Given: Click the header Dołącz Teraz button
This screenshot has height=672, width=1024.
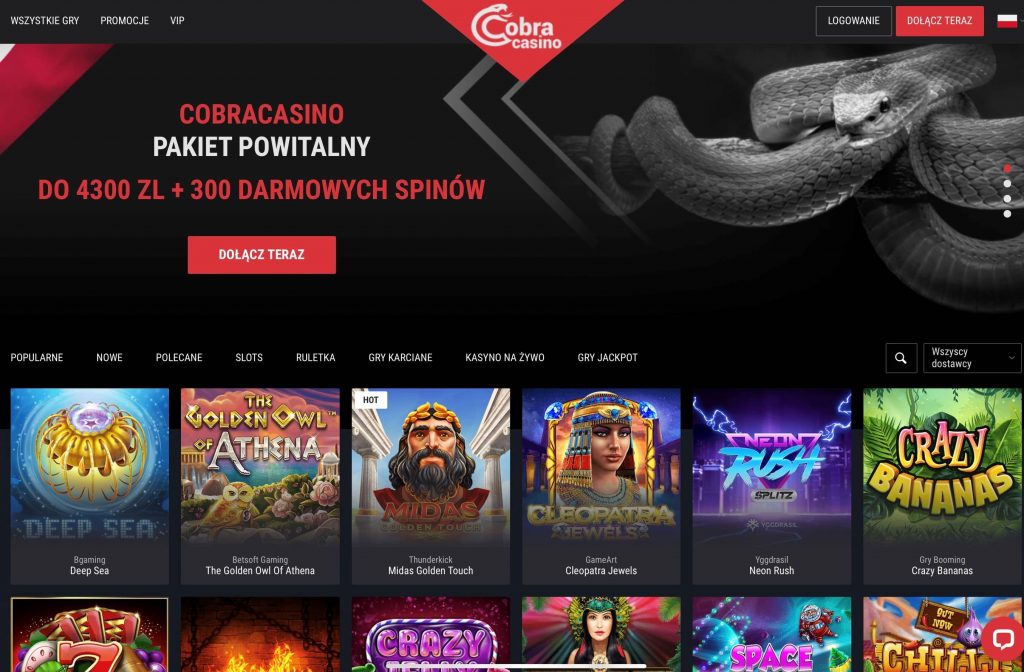Looking at the screenshot, I should click(940, 21).
